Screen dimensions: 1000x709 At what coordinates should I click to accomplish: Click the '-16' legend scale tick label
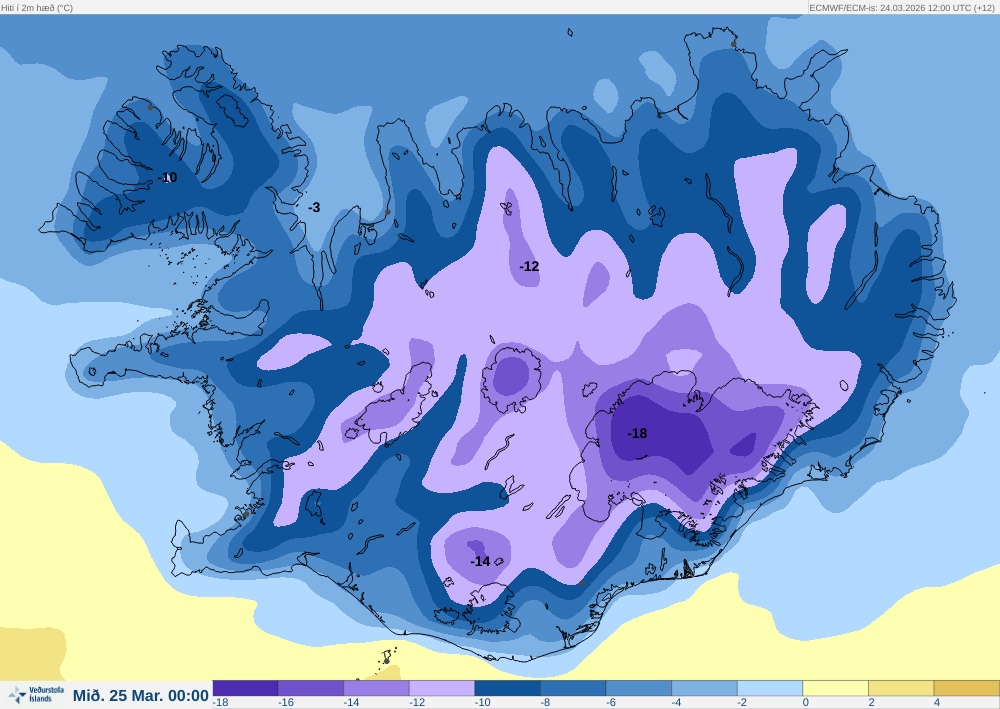pos(286,702)
